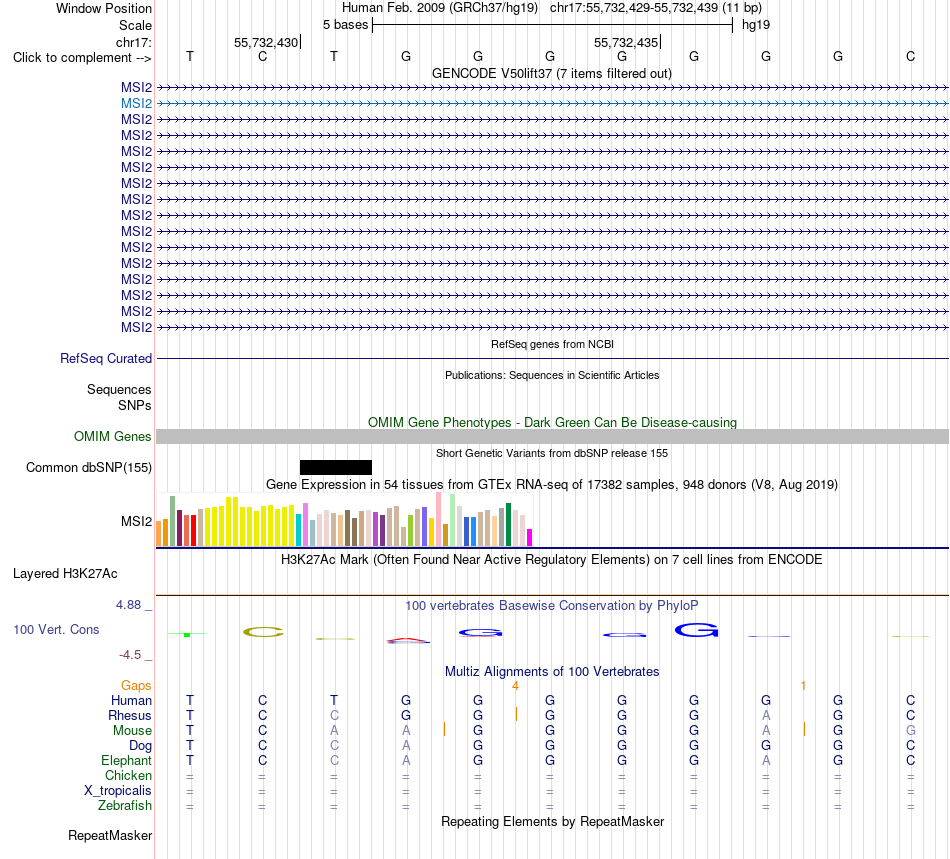The width and height of the screenshot is (950, 859).
Task: Click the GTEx 'Gene Expression in 54 tissues' title
Action: (552, 485)
